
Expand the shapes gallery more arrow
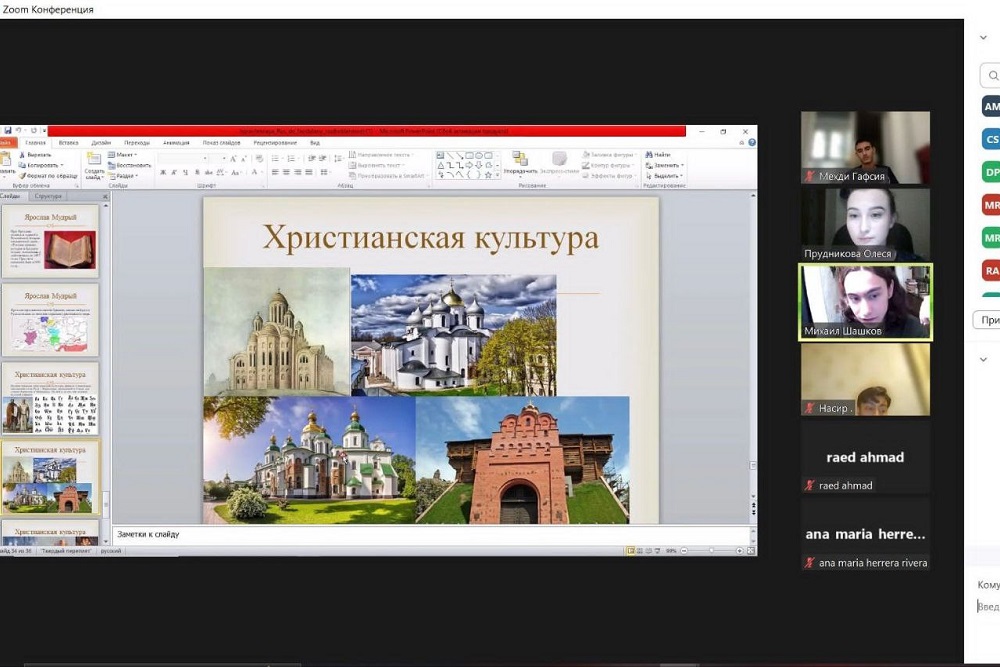(x=497, y=175)
